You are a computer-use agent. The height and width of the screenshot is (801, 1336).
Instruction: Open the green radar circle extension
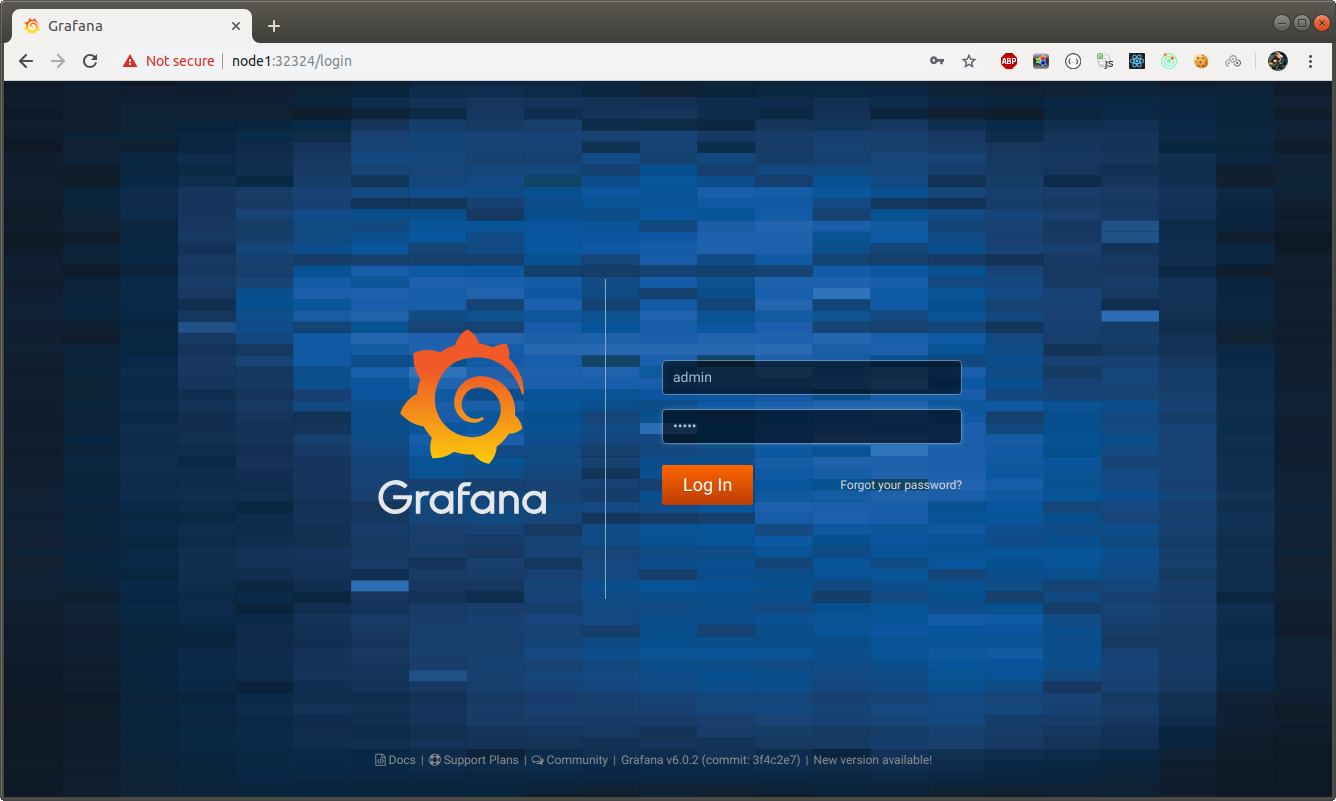coord(1169,61)
